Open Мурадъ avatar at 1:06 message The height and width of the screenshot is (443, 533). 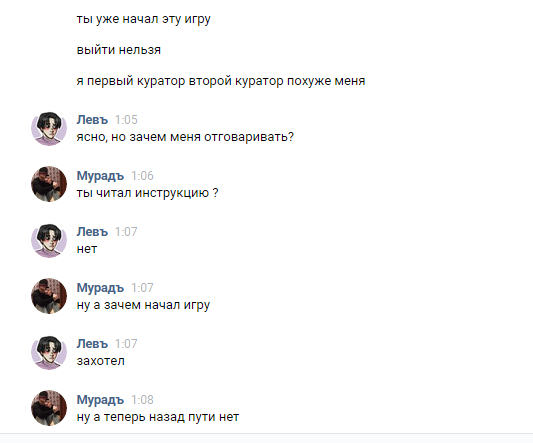[x=49, y=184]
